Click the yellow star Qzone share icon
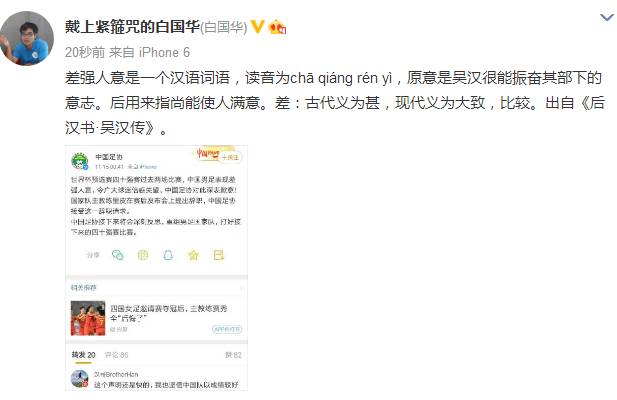The image size is (617, 400). tap(193, 255)
